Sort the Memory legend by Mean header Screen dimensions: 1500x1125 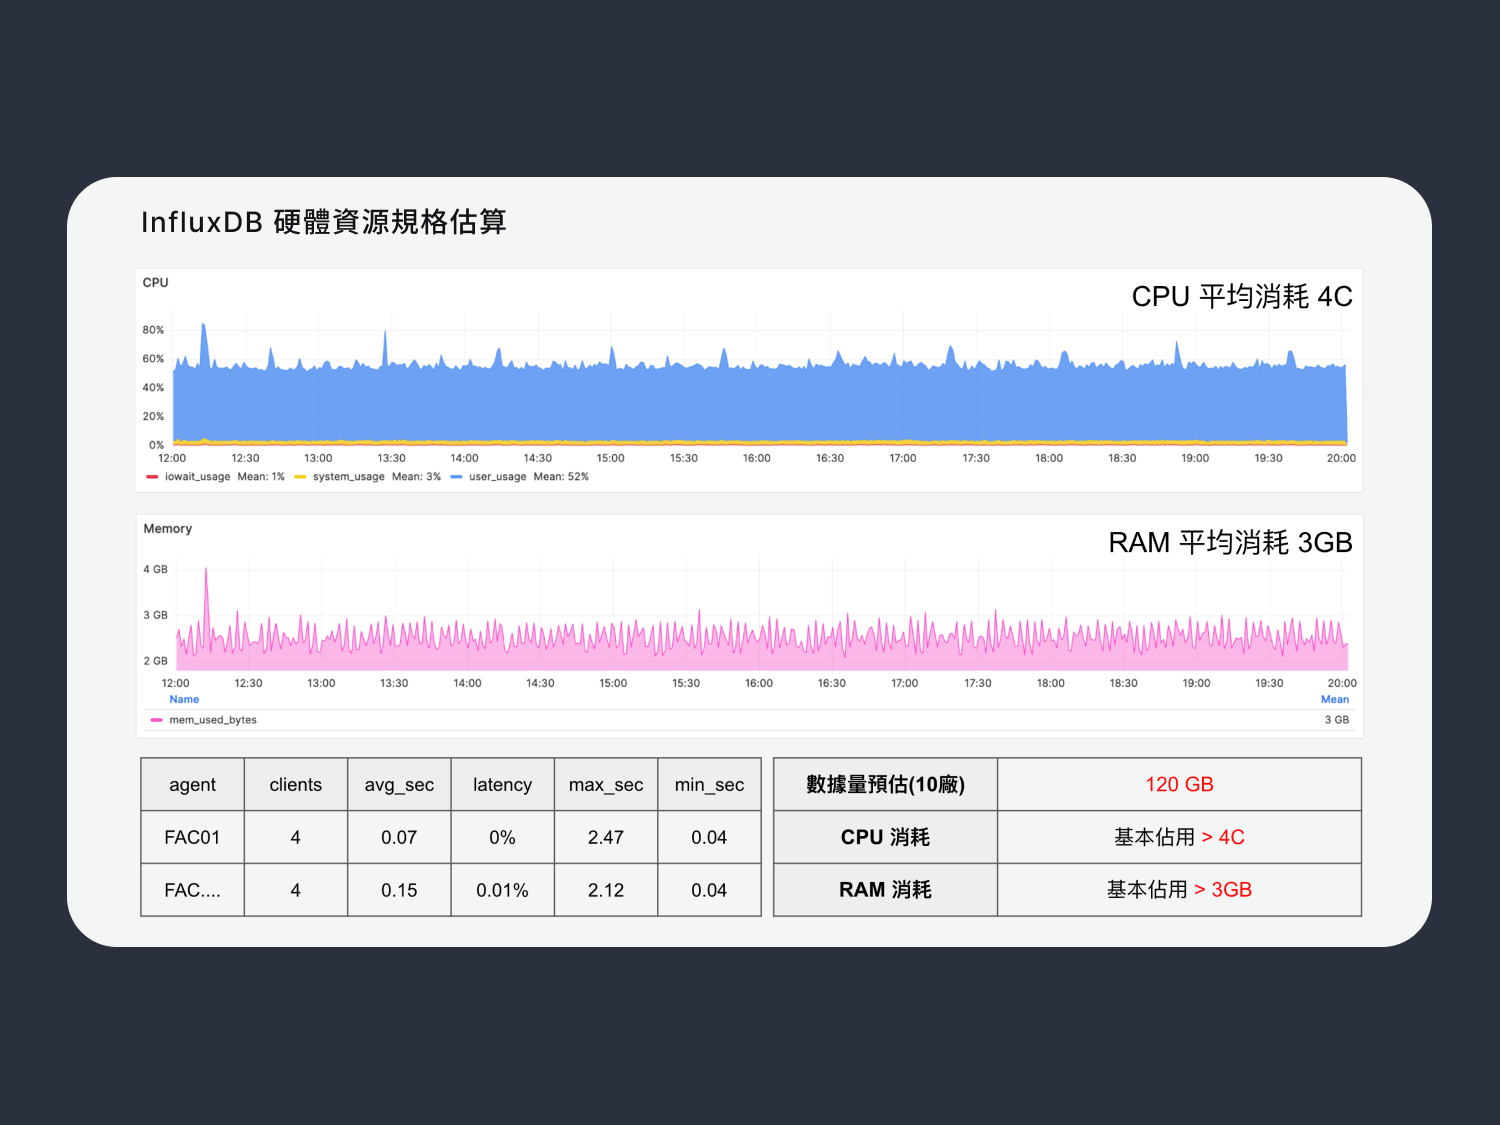[1334, 700]
